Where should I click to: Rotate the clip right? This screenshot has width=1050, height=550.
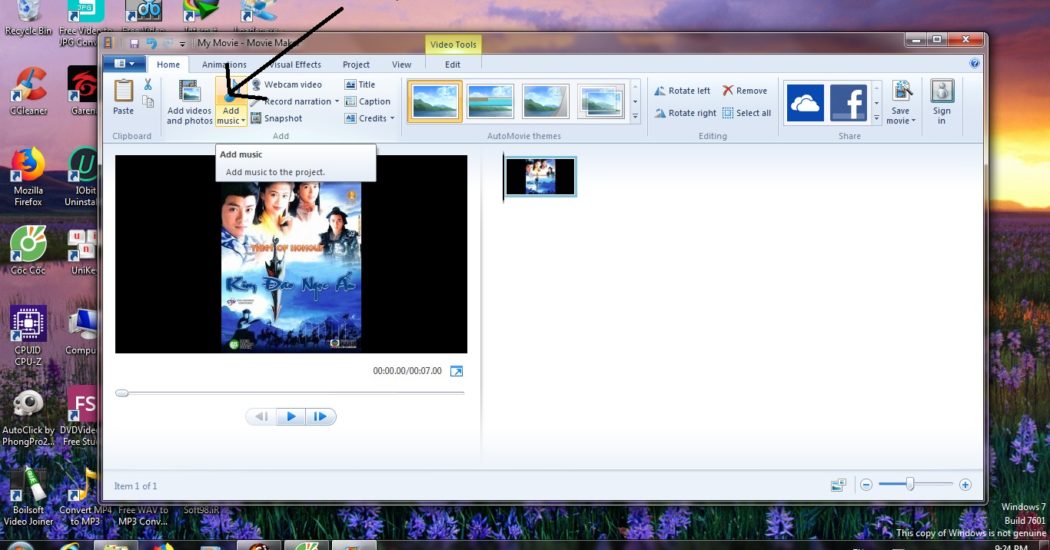(x=685, y=113)
